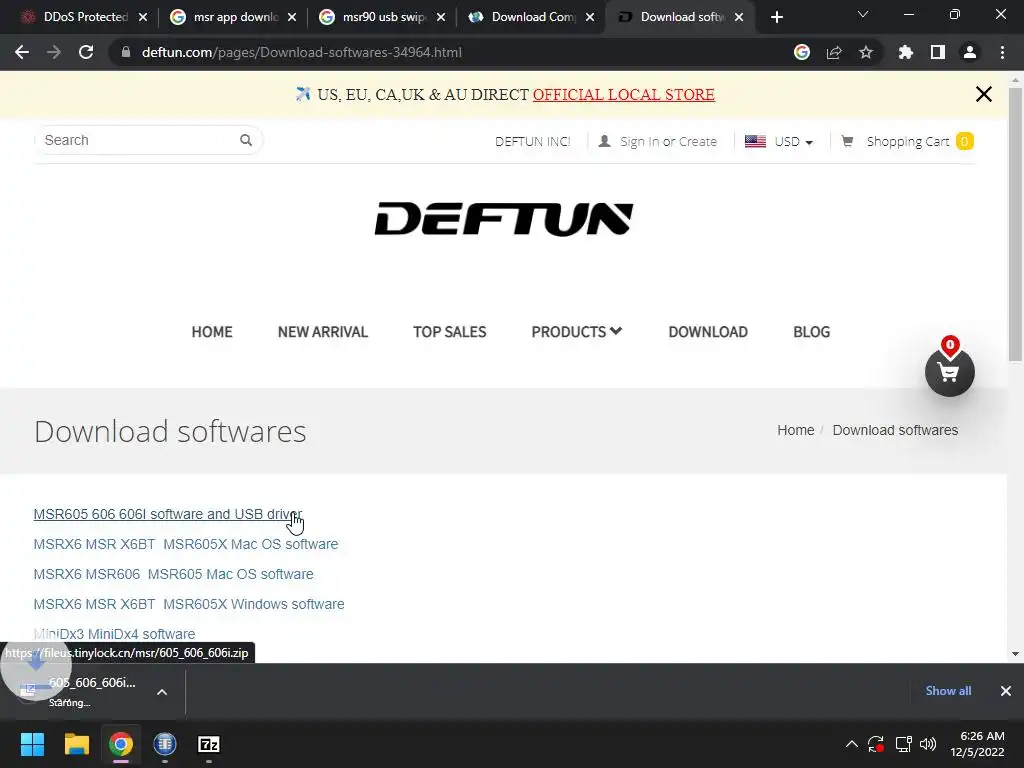Open the OFFICIAL LOCAL STORE link

[624, 95]
